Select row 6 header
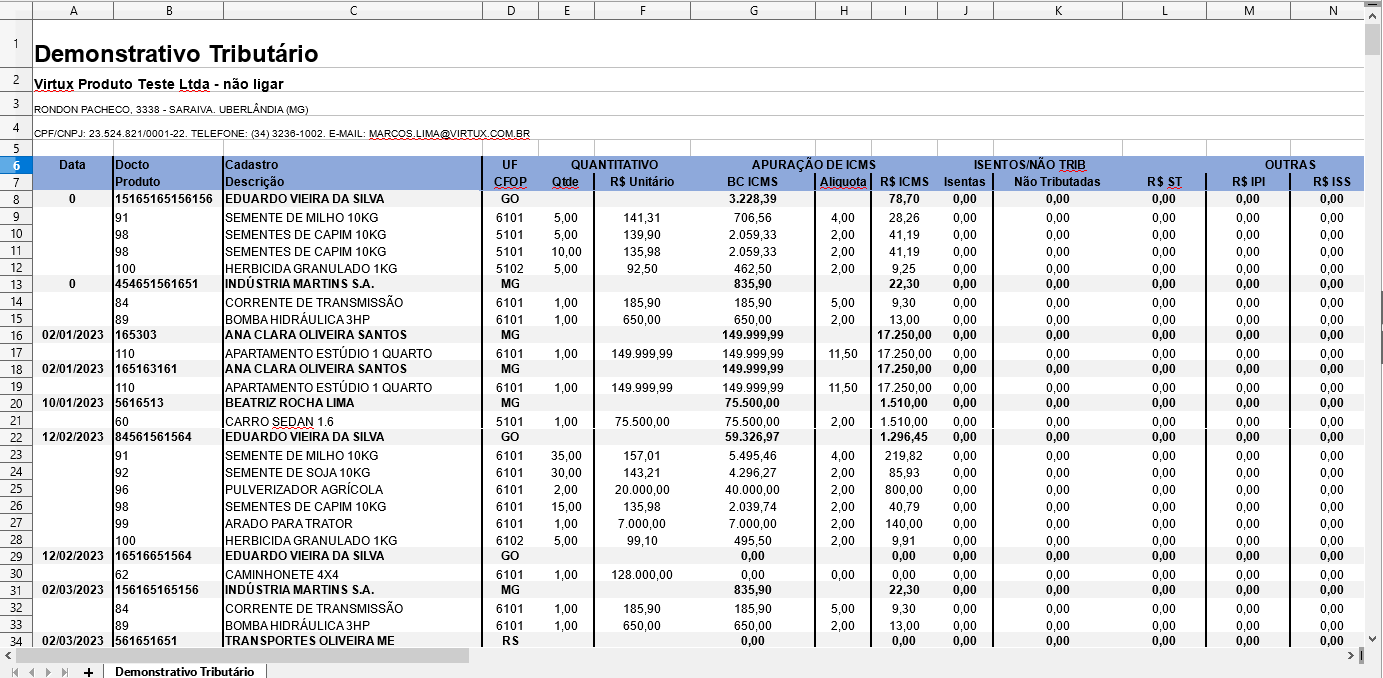 point(16,164)
